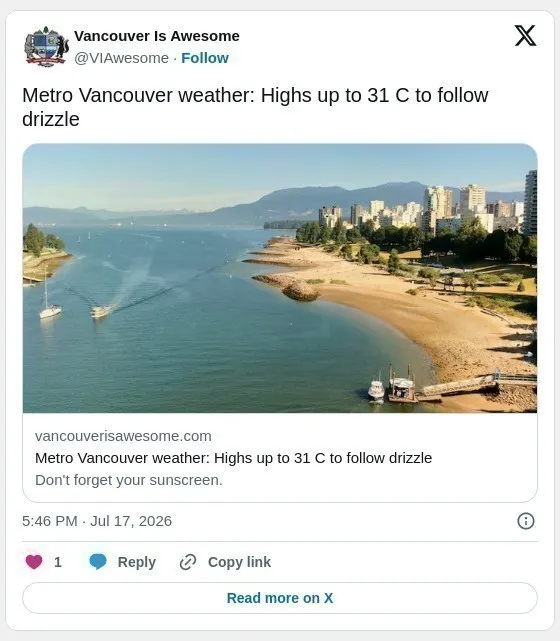The width and height of the screenshot is (560, 641).
Task: Click the vancouverisawesome.com domain text
Action: pos(123,436)
